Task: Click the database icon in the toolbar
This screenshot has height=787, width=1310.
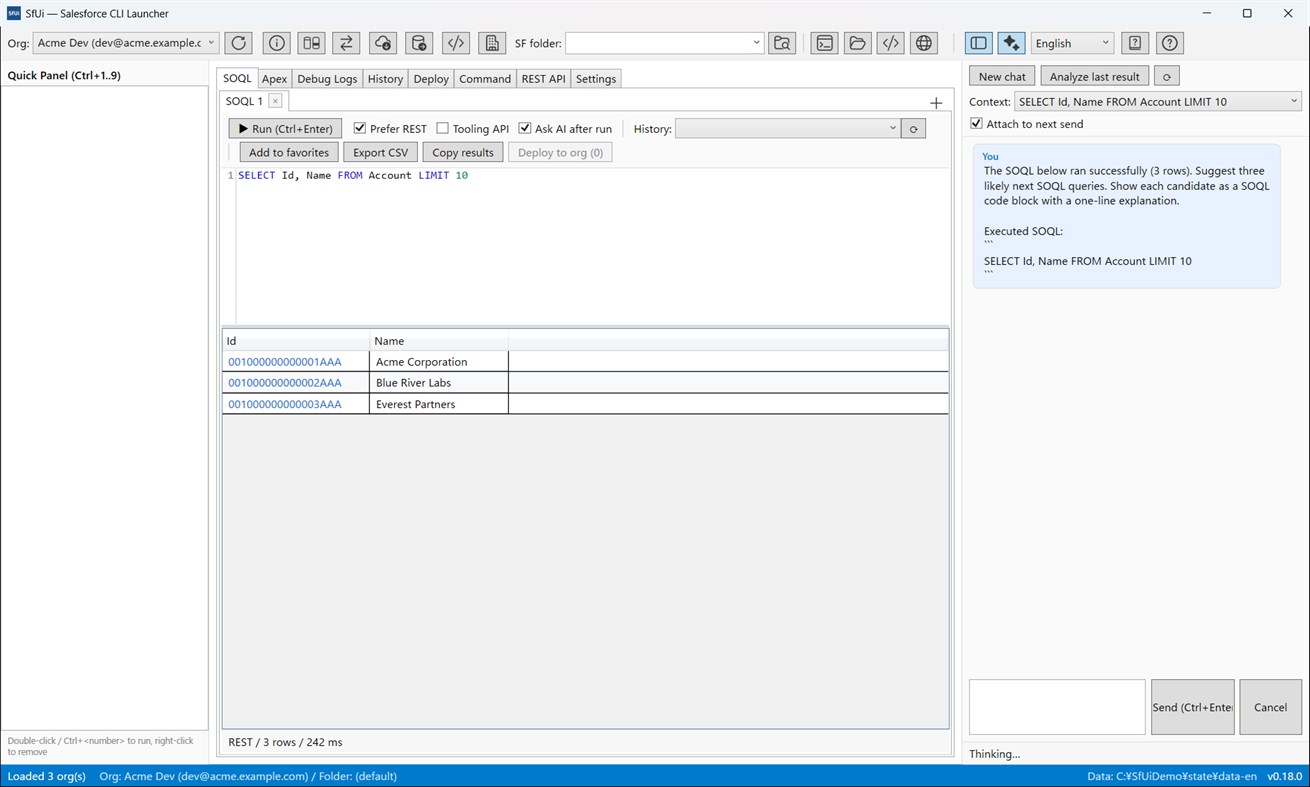Action: [419, 43]
